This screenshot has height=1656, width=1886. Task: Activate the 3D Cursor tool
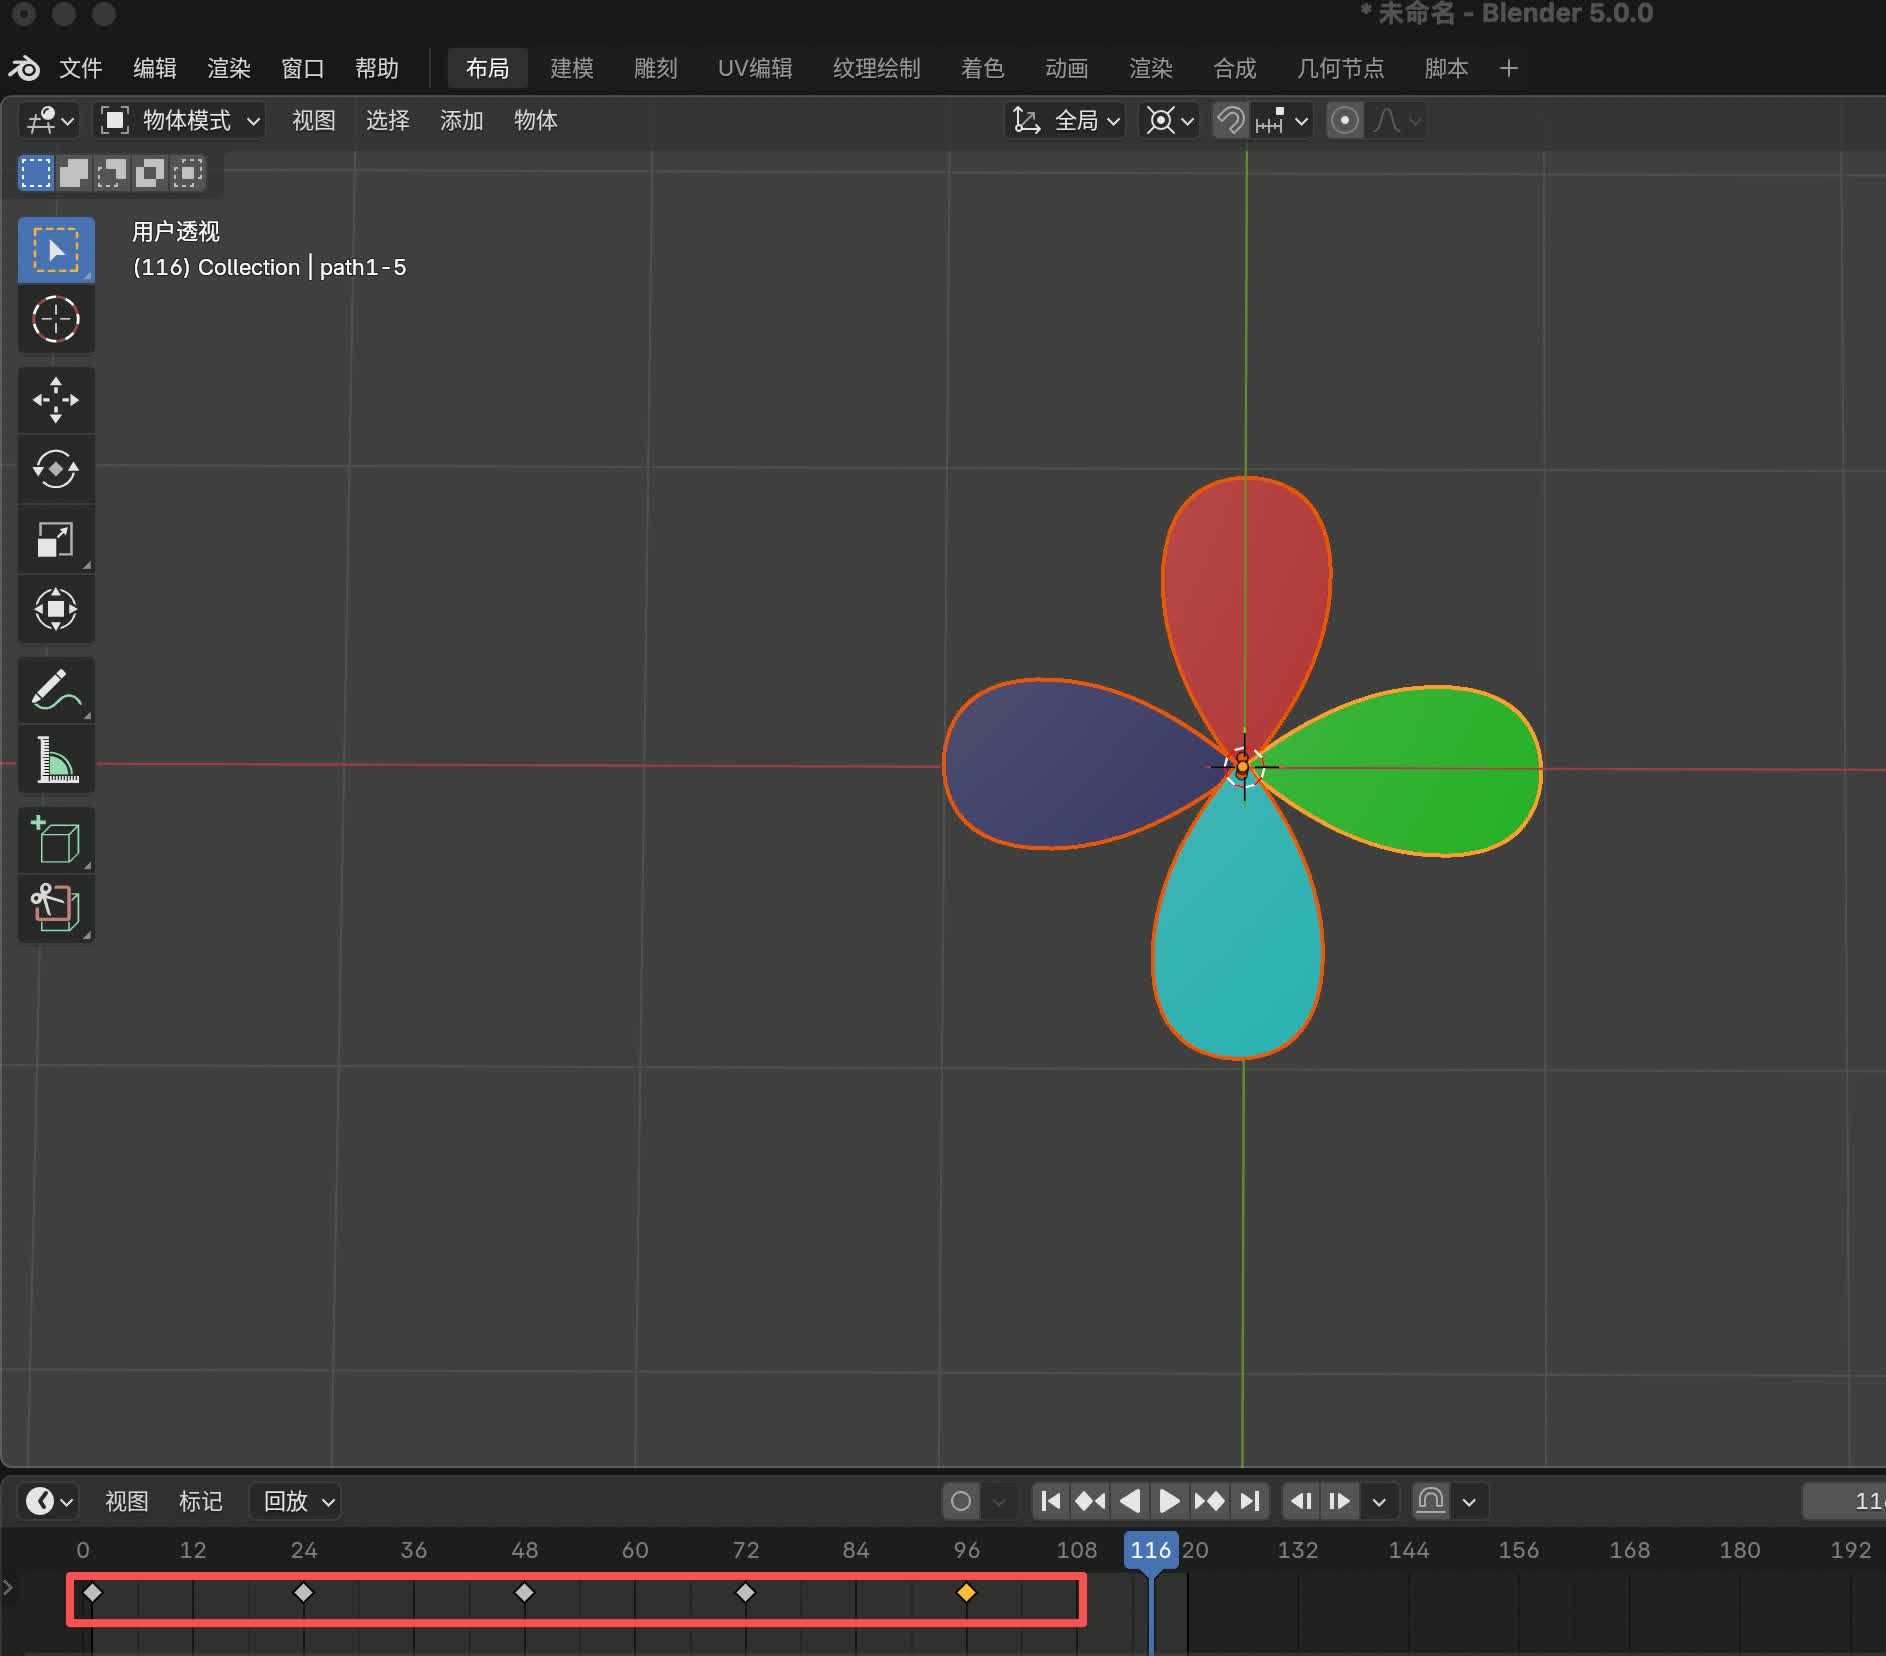(x=56, y=320)
